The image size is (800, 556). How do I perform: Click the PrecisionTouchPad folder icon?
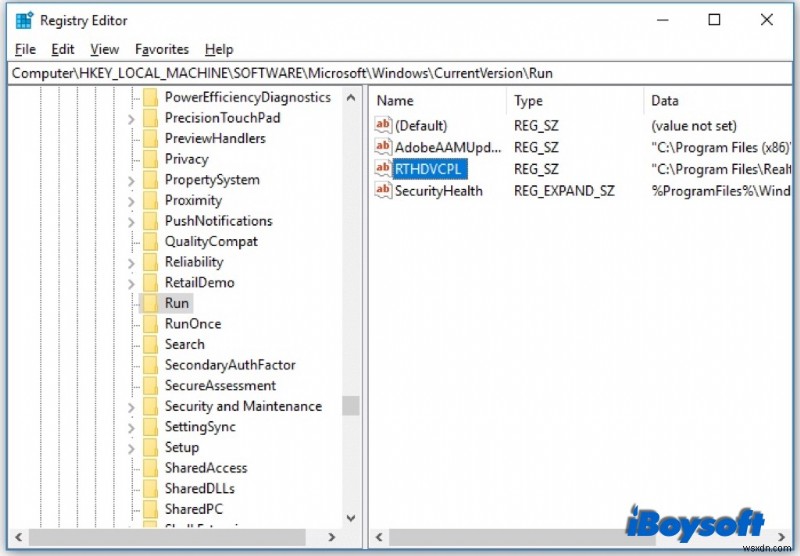(151, 118)
